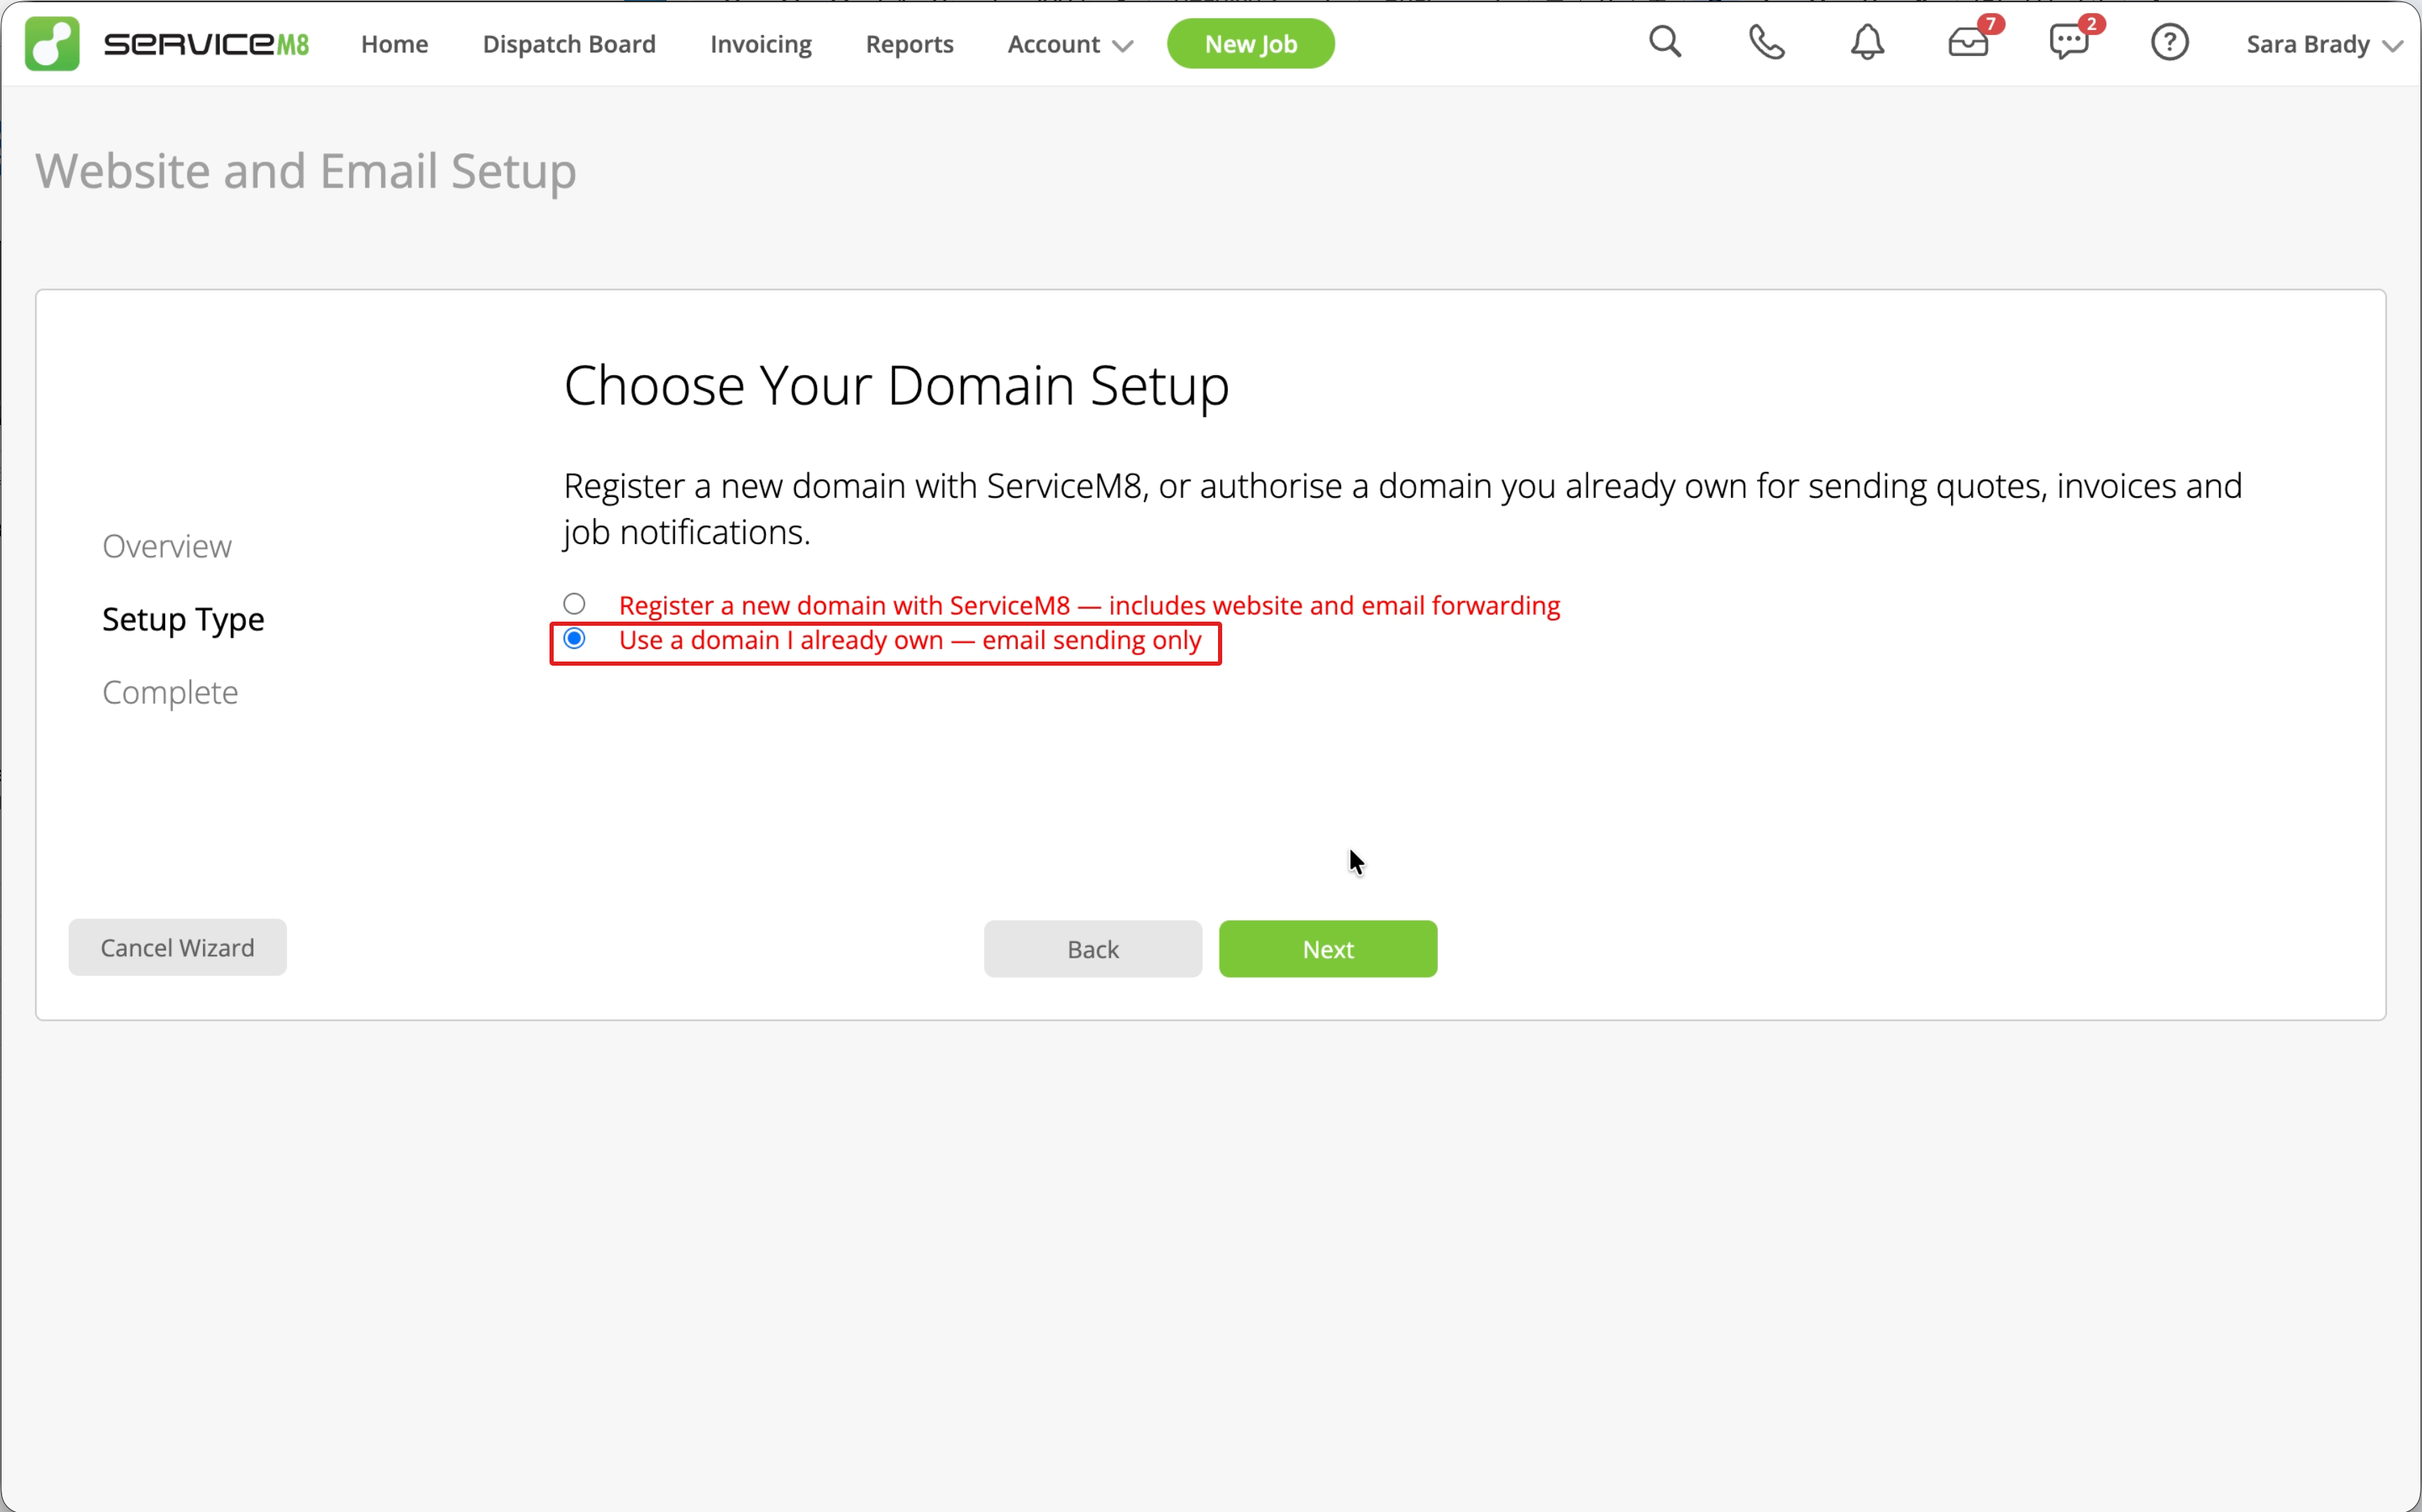Go to the Home menu item
Image resolution: width=2422 pixels, height=1512 pixels.
click(x=395, y=44)
